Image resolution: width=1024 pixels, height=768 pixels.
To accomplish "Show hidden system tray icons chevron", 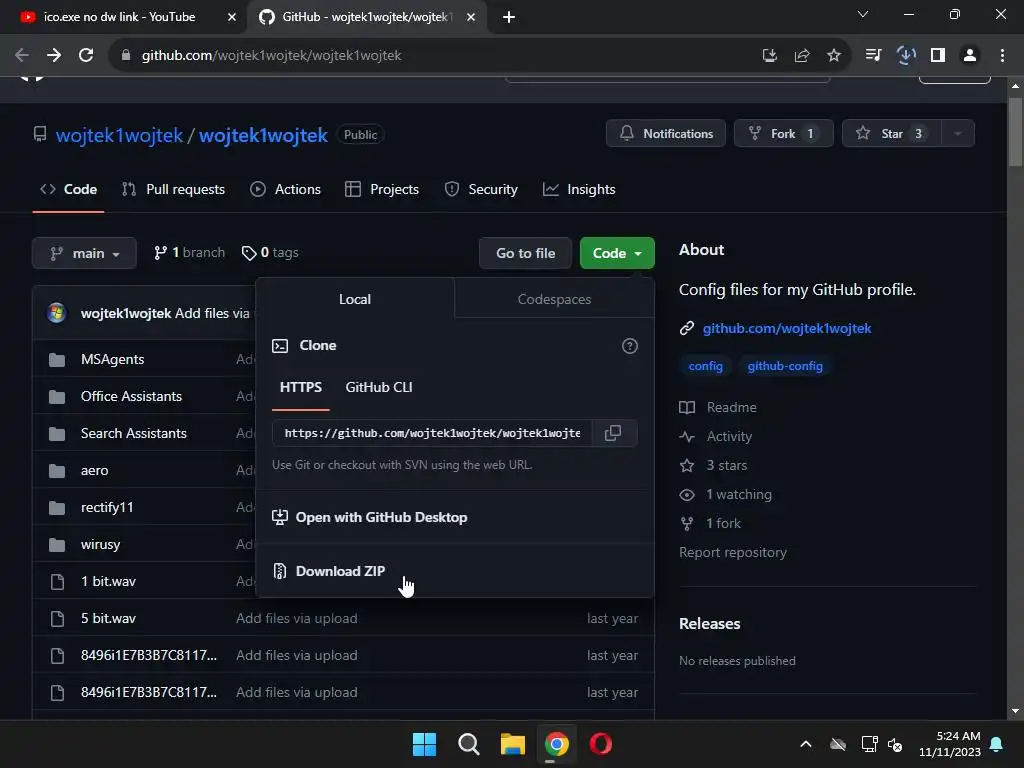I will point(806,744).
